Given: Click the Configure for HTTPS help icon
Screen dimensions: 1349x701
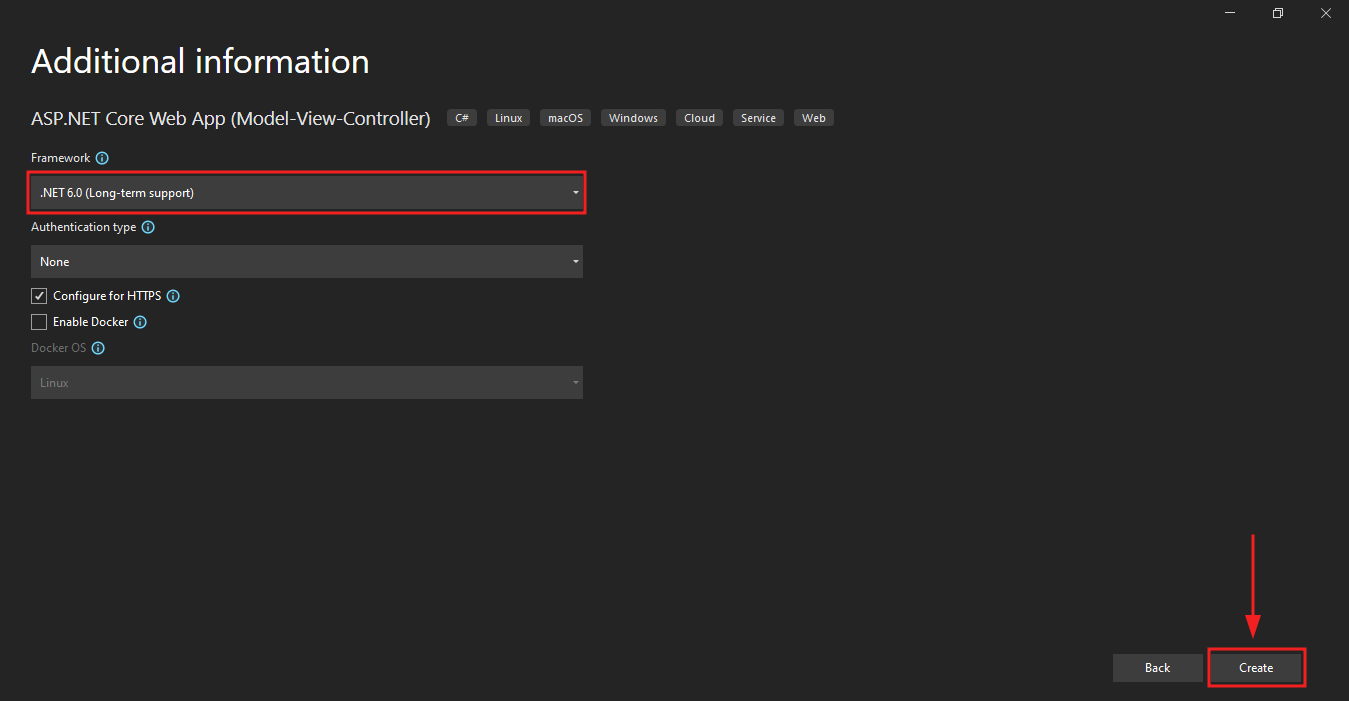Looking at the screenshot, I should 172,295.
